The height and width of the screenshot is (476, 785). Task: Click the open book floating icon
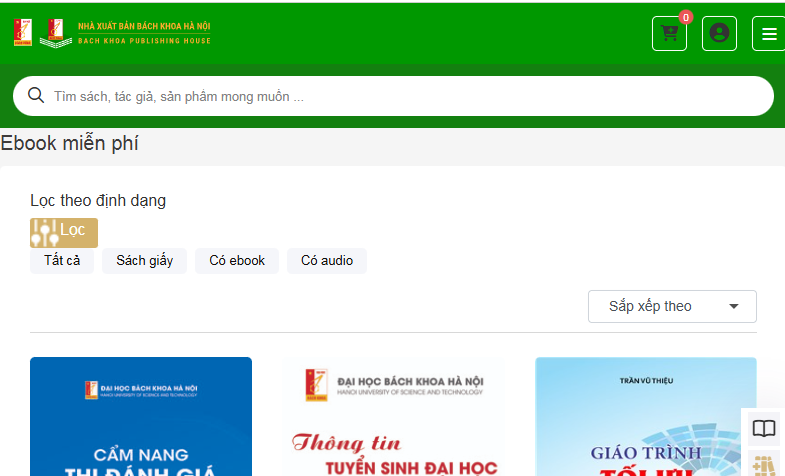[764, 429]
